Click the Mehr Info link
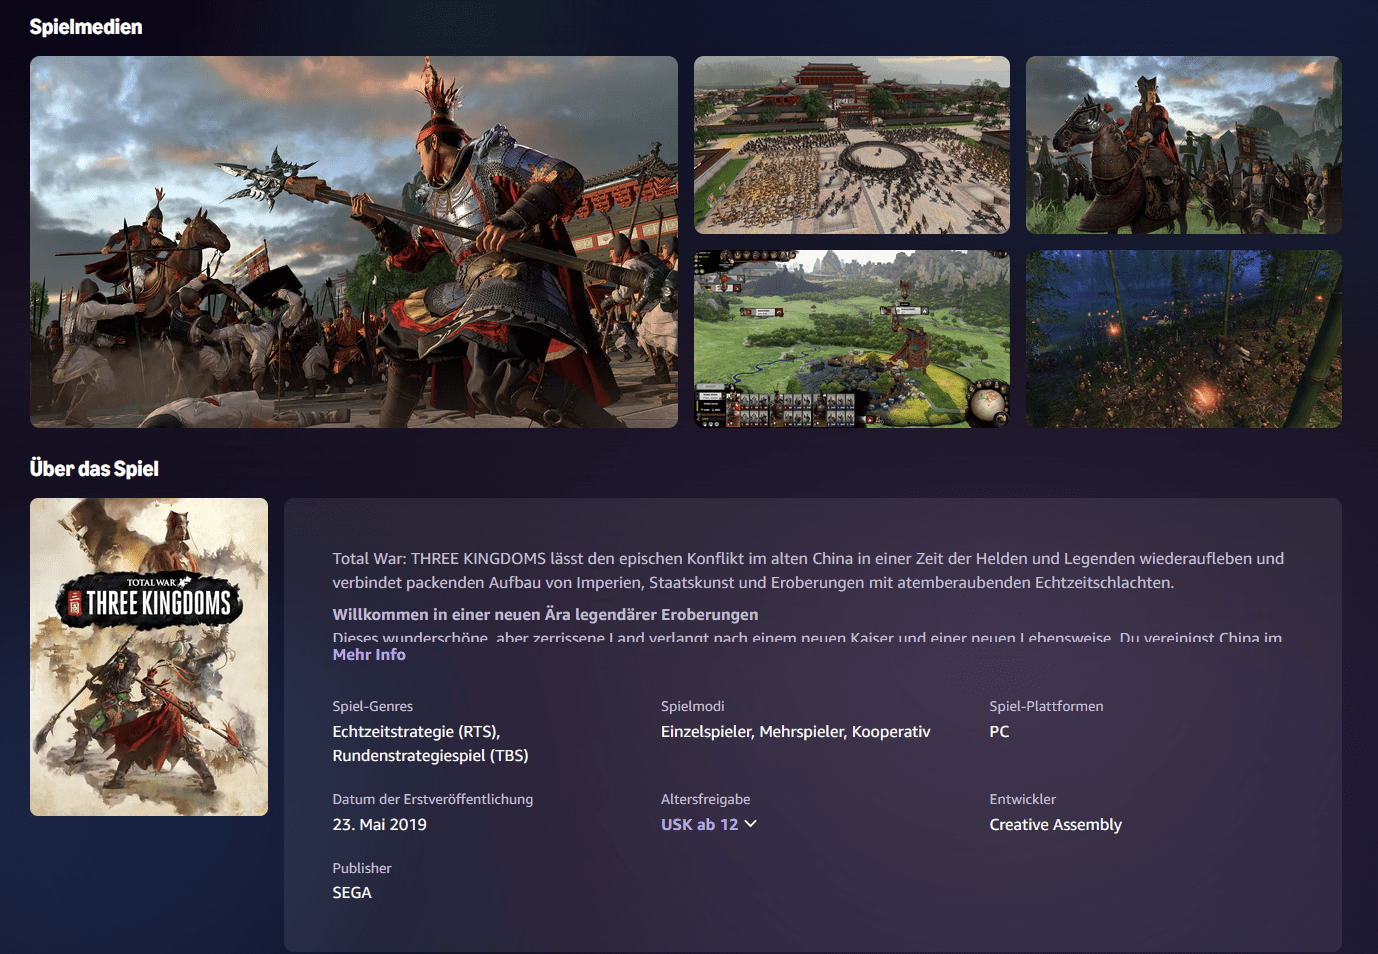 [369, 654]
